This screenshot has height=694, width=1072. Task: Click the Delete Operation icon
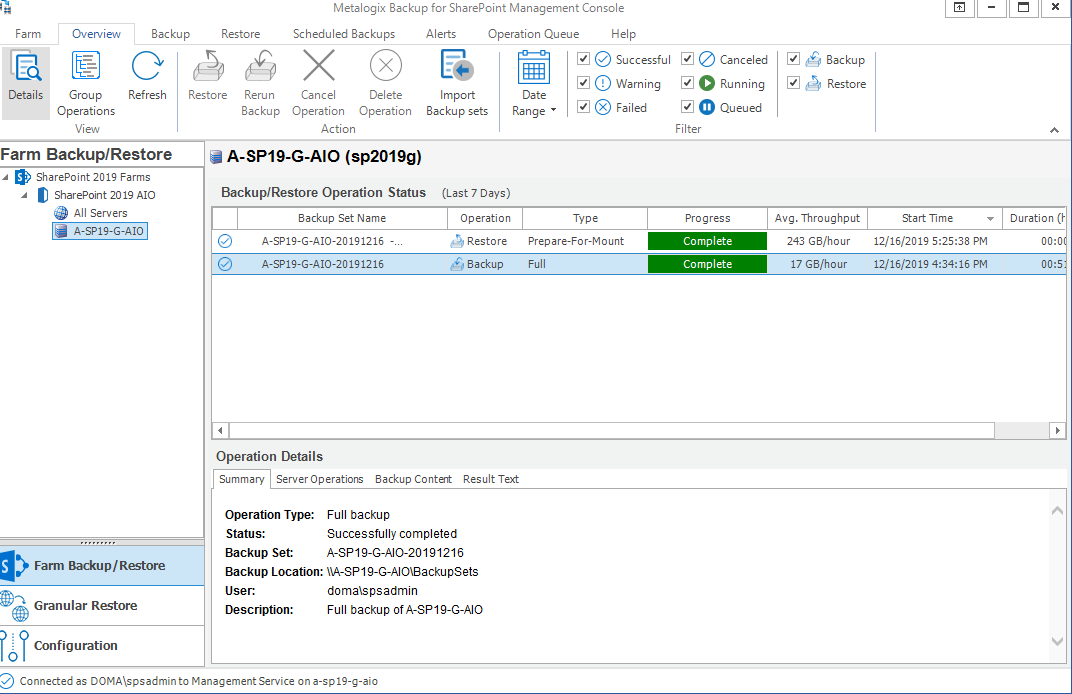386,66
